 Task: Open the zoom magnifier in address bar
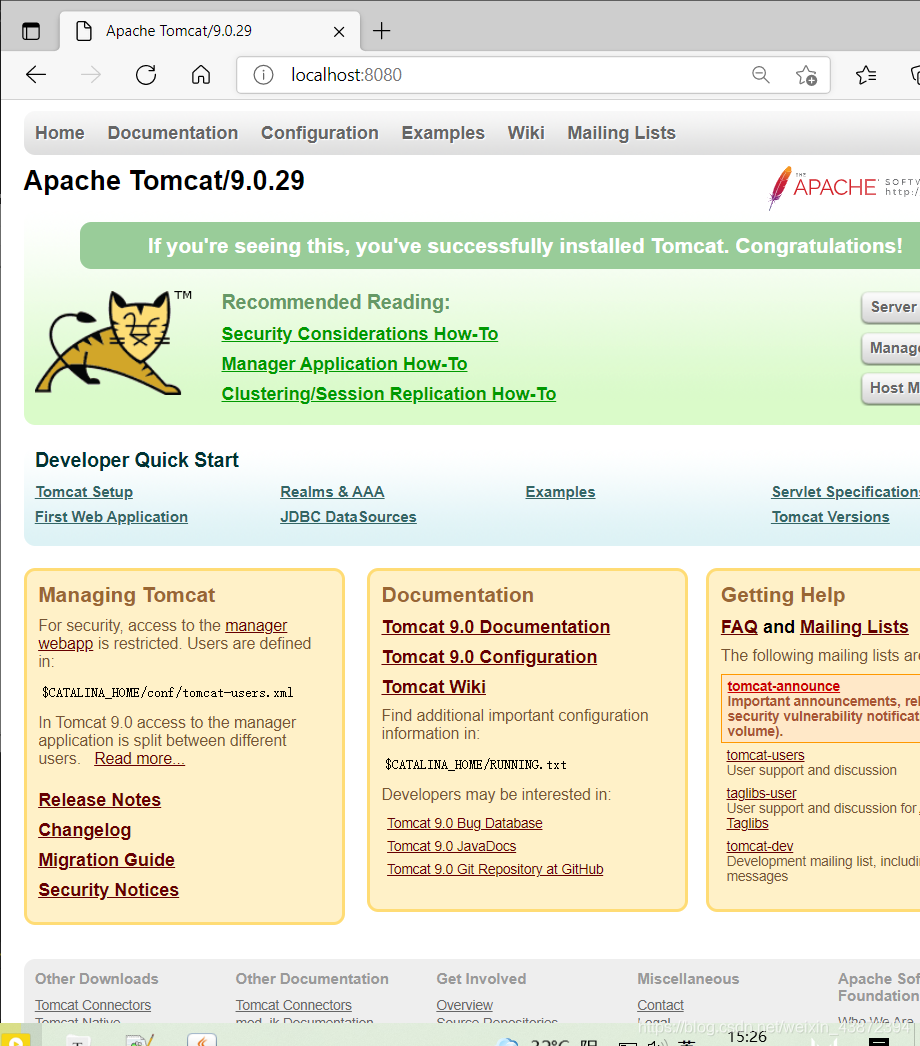point(761,75)
